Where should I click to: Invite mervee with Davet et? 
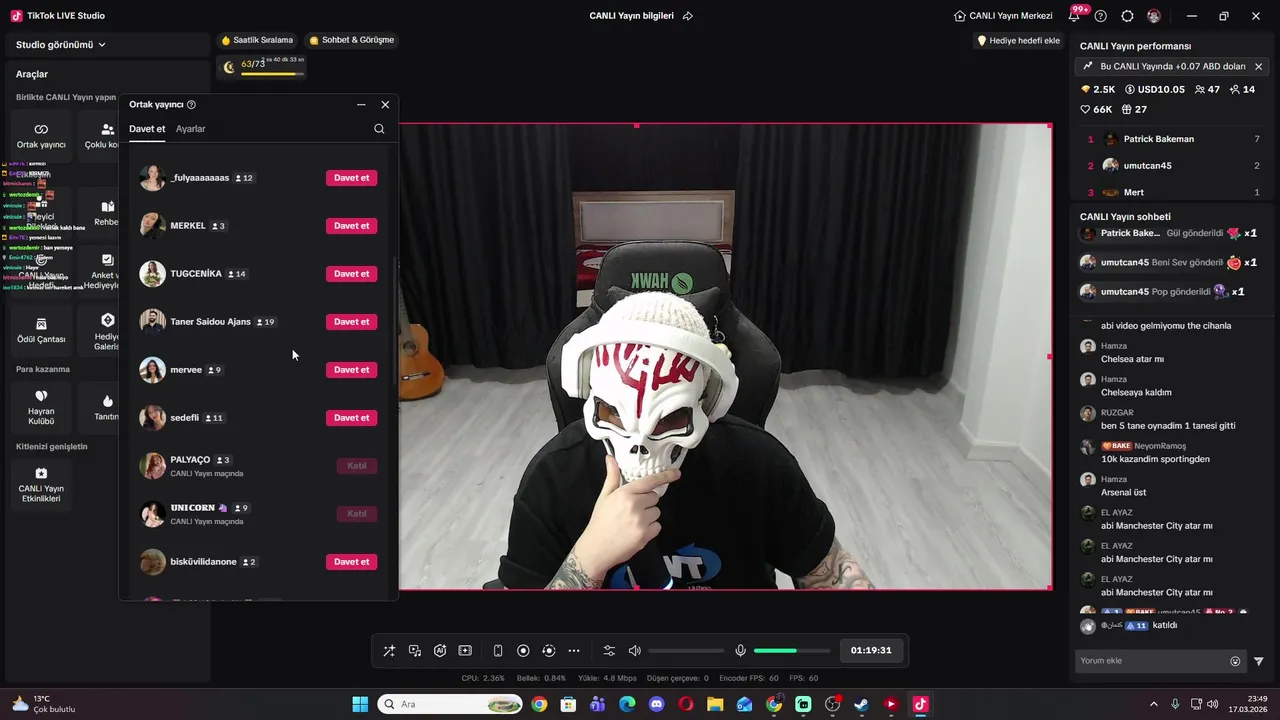pyautogui.click(x=351, y=370)
